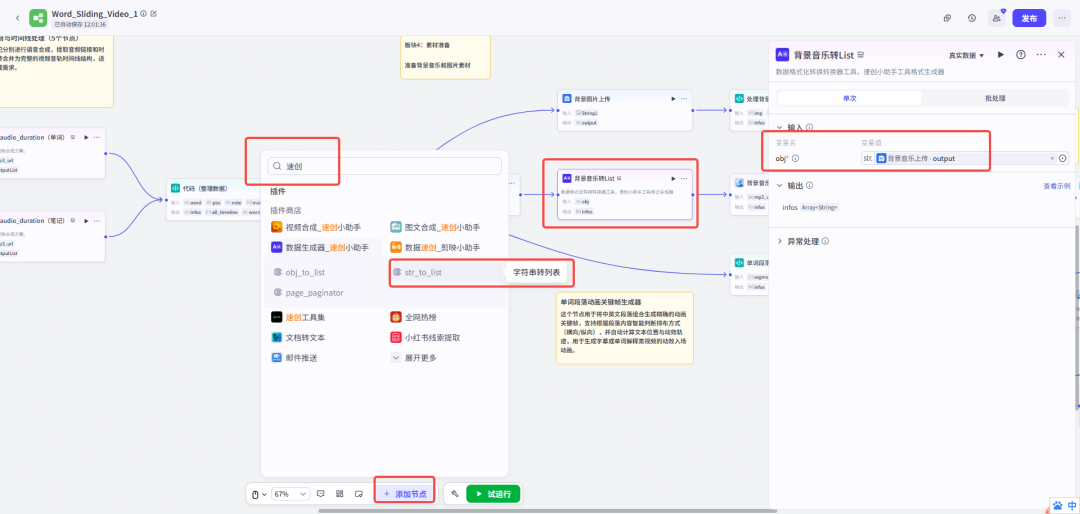Open collaborators icon in header

coord(996,18)
